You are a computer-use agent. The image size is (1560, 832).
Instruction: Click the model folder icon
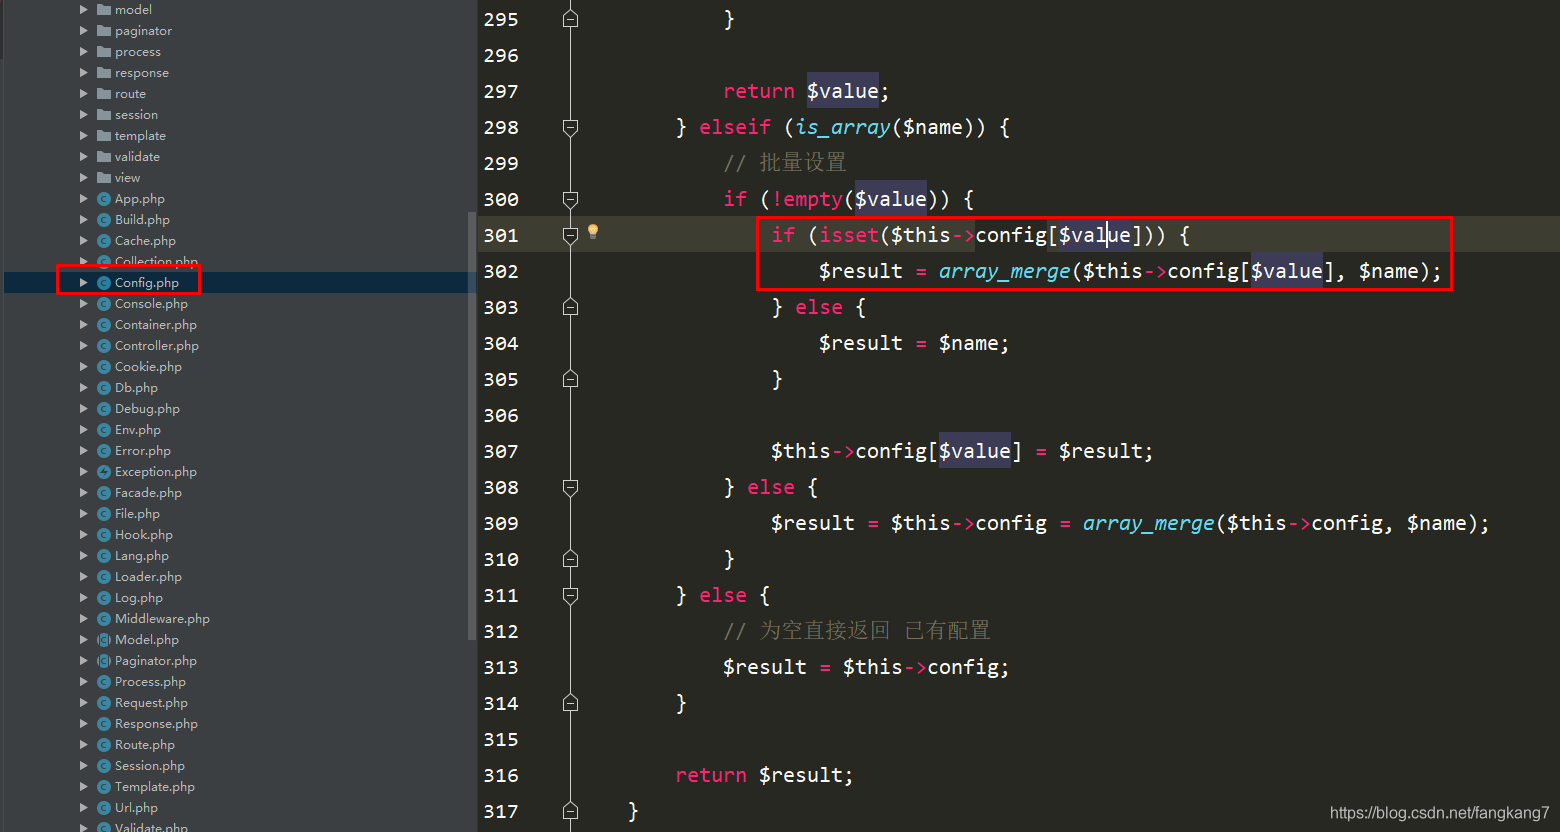(104, 10)
